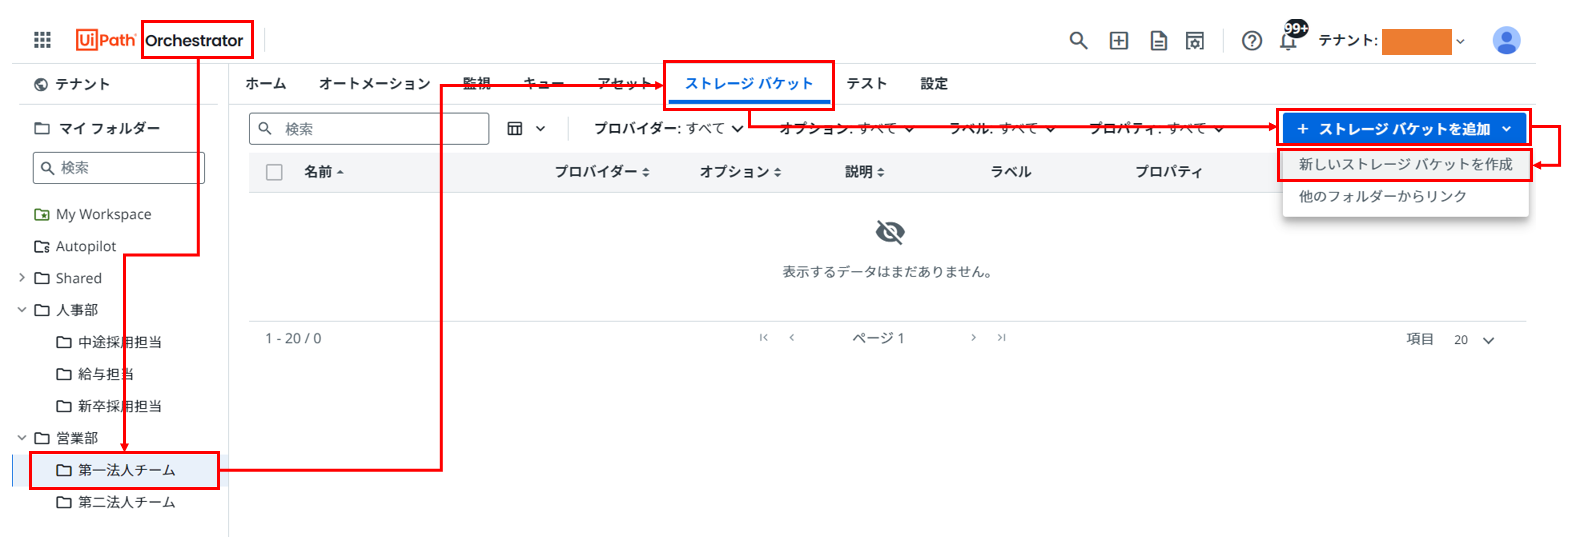The width and height of the screenshot is (1574, 547).
Task: Select 新しいストレージ バケットを作成 menu option
Action: coord(1405,164)
